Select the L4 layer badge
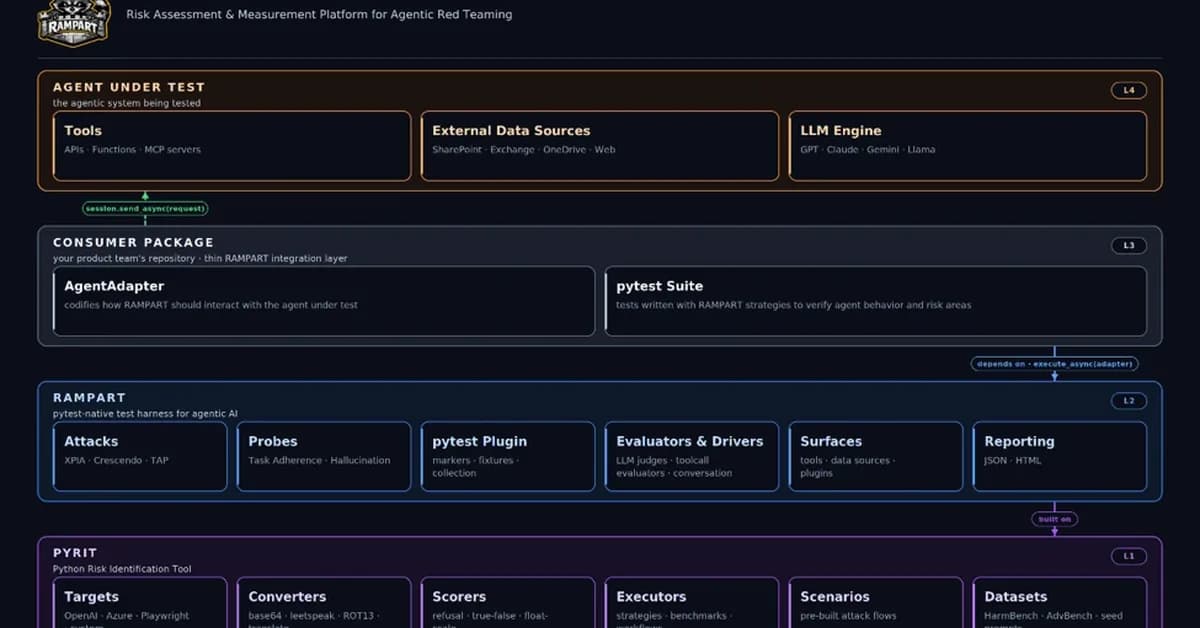 (x=1129, y=90)
